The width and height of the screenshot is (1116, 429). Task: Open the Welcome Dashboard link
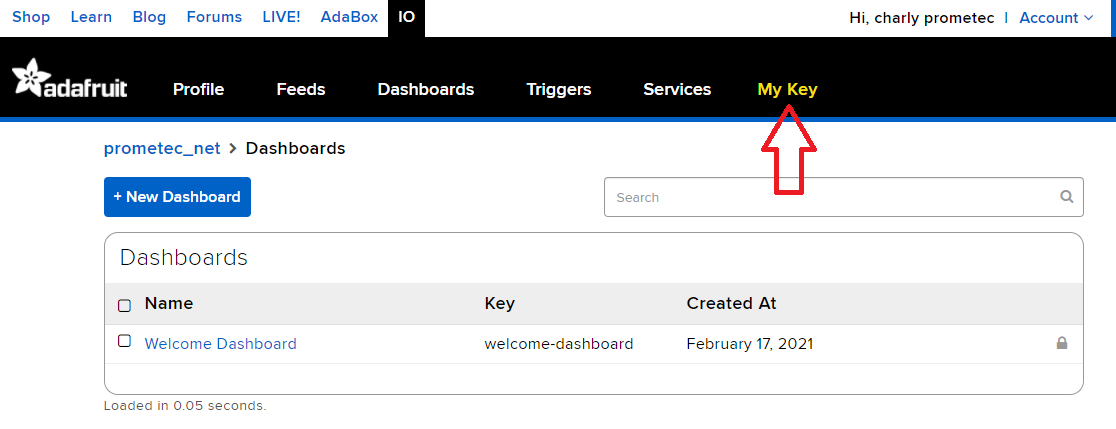pyautogui.click(x=221, y=343)
